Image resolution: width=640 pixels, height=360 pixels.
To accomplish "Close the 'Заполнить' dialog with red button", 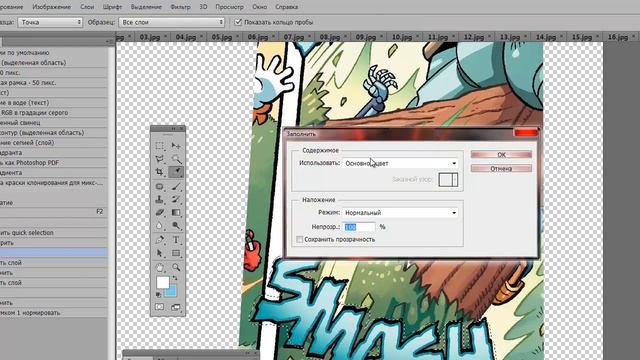I will [x=526, y=133].
